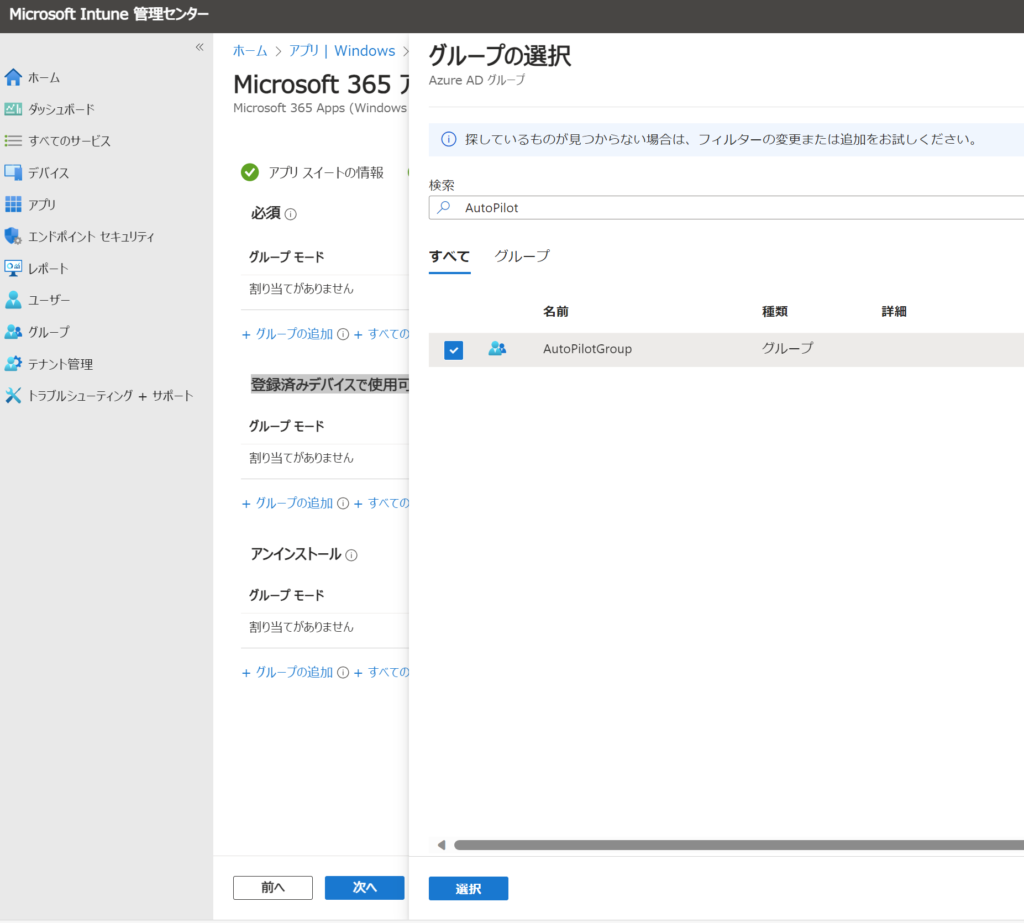Screen dimensions: 1024x923
Task: Click the アプリ | Windows breadcrumb link
Action: [x=342, y=51]
